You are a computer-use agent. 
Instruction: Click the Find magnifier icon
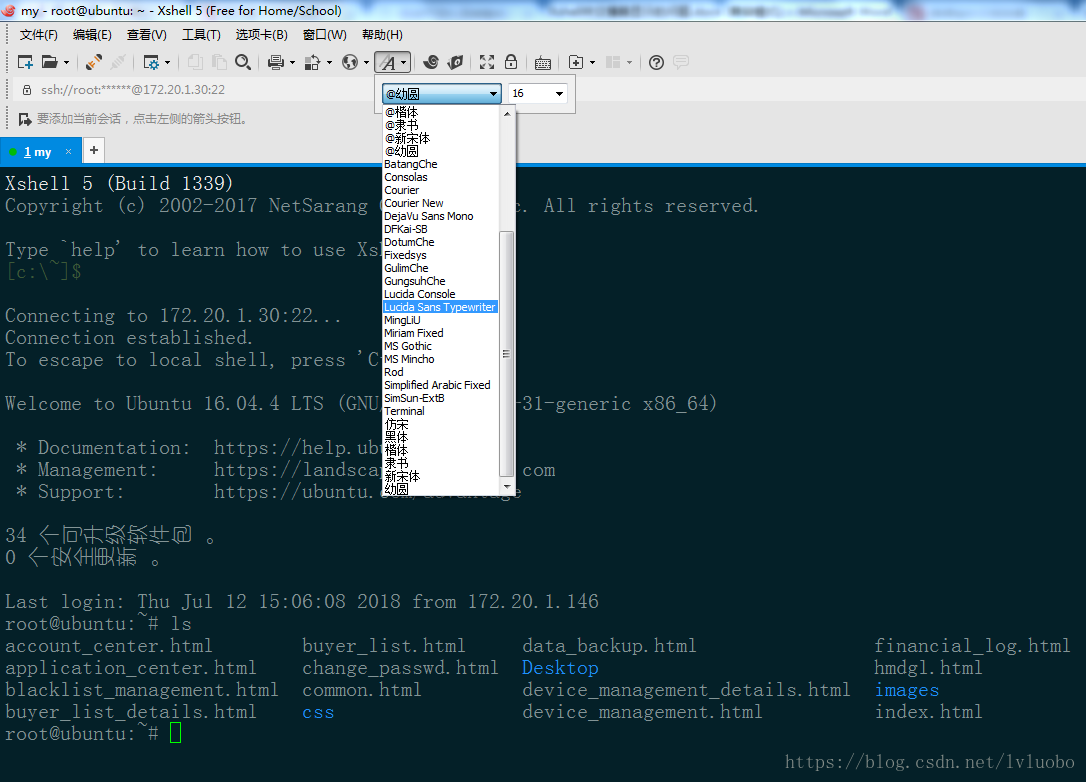[243, 61]
